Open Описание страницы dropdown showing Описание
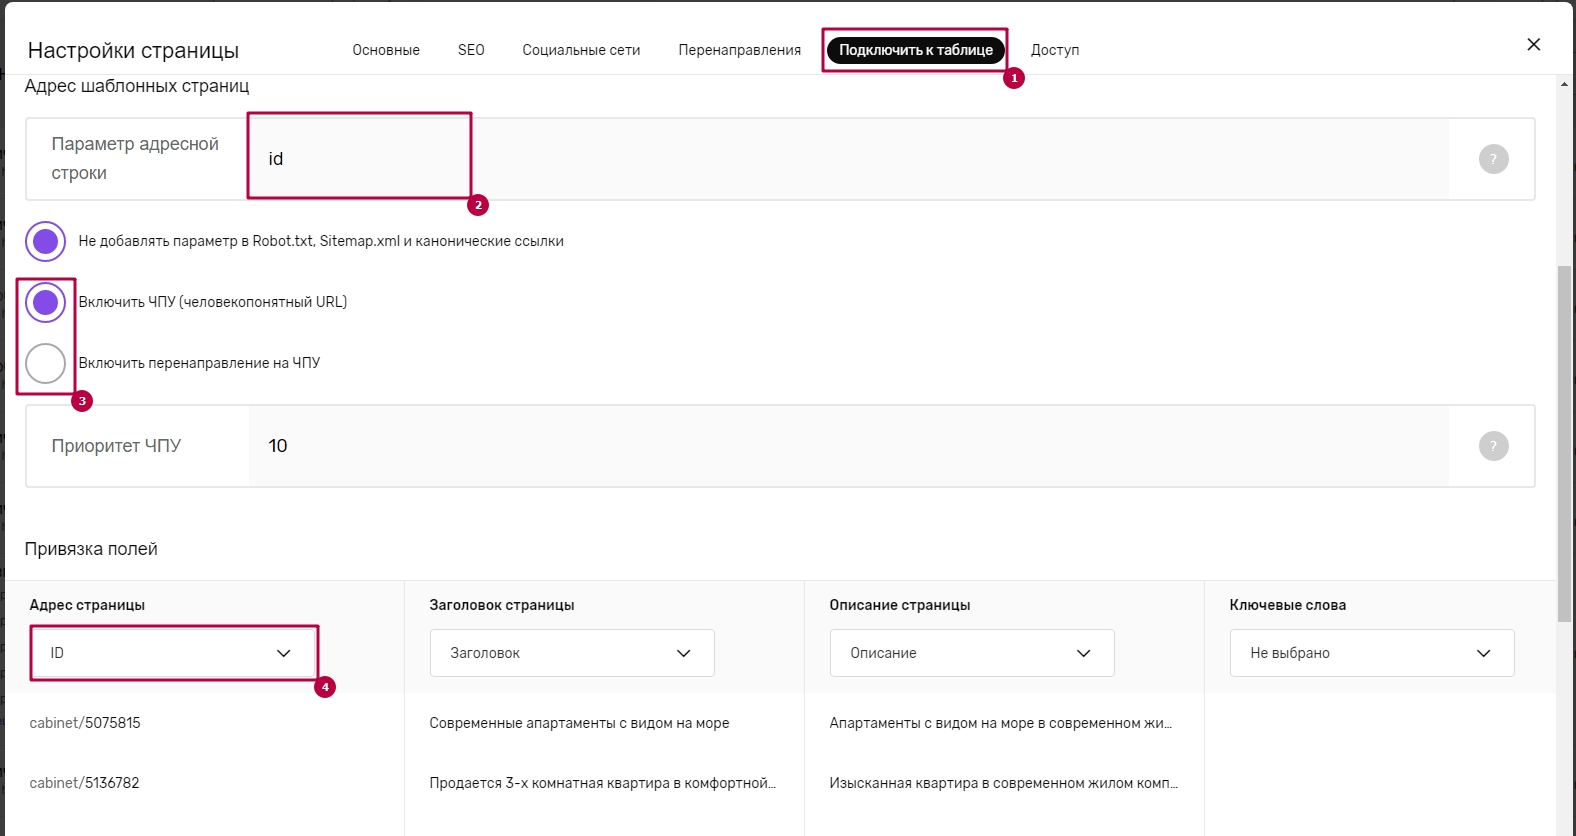 click(x=972, y=653)
